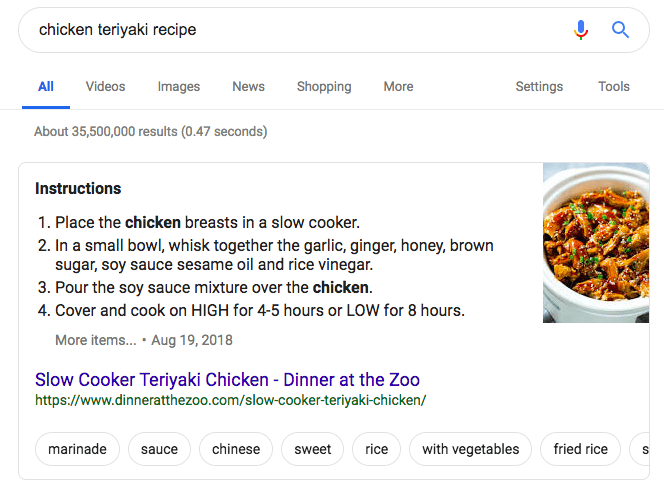Switch to the Videos tab

(105, 87)
